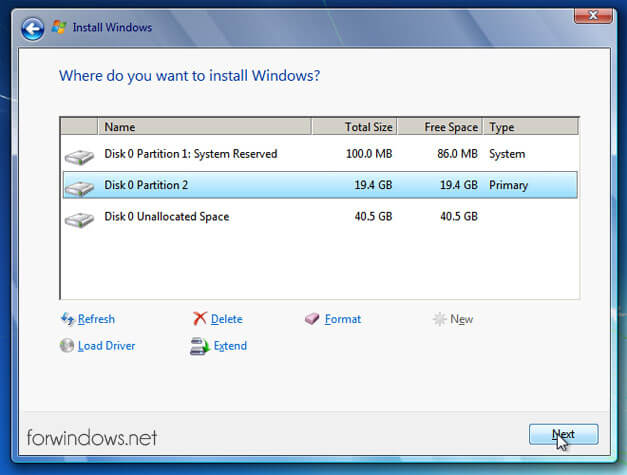Sort by the Type column header
Image resolution: width=627 pixels, height=475 pixels.
[x=530, y=127]
